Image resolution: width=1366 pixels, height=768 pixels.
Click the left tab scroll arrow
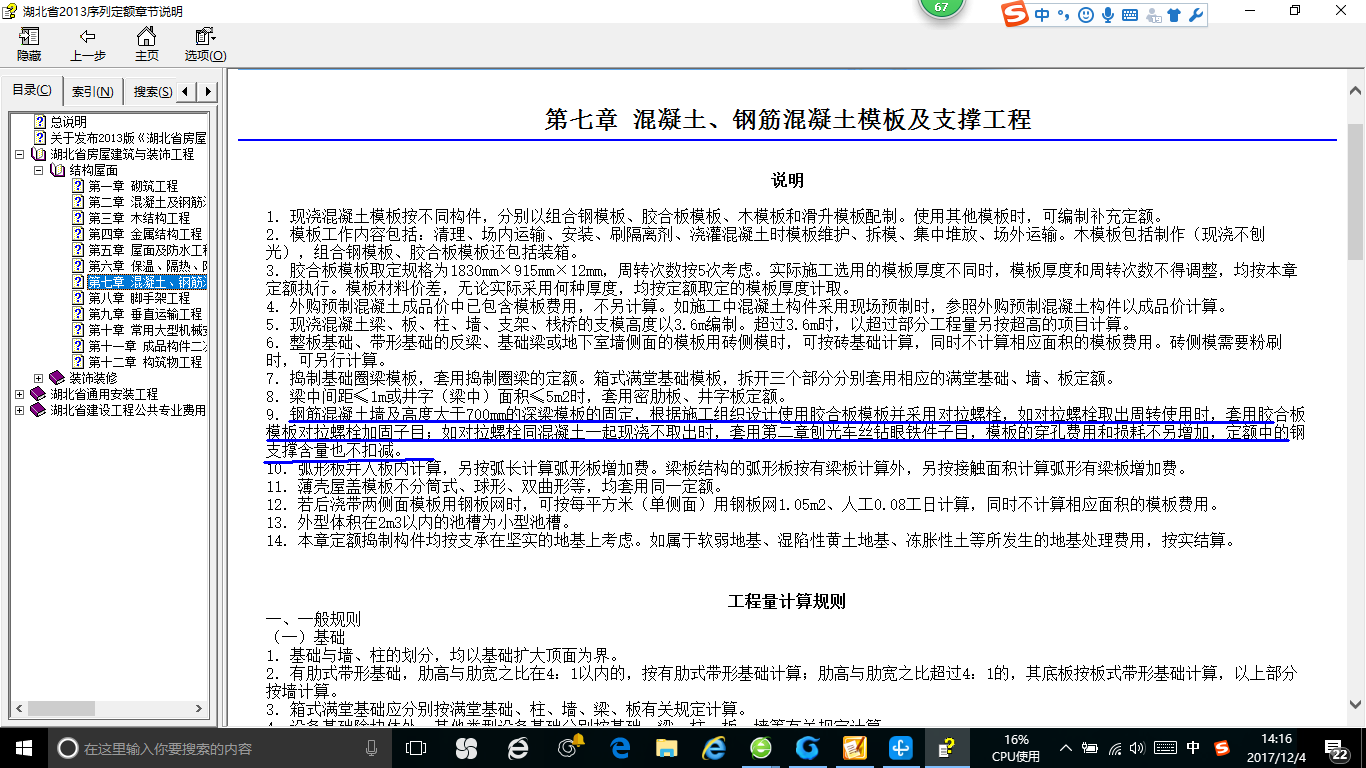tap(188, 92)
